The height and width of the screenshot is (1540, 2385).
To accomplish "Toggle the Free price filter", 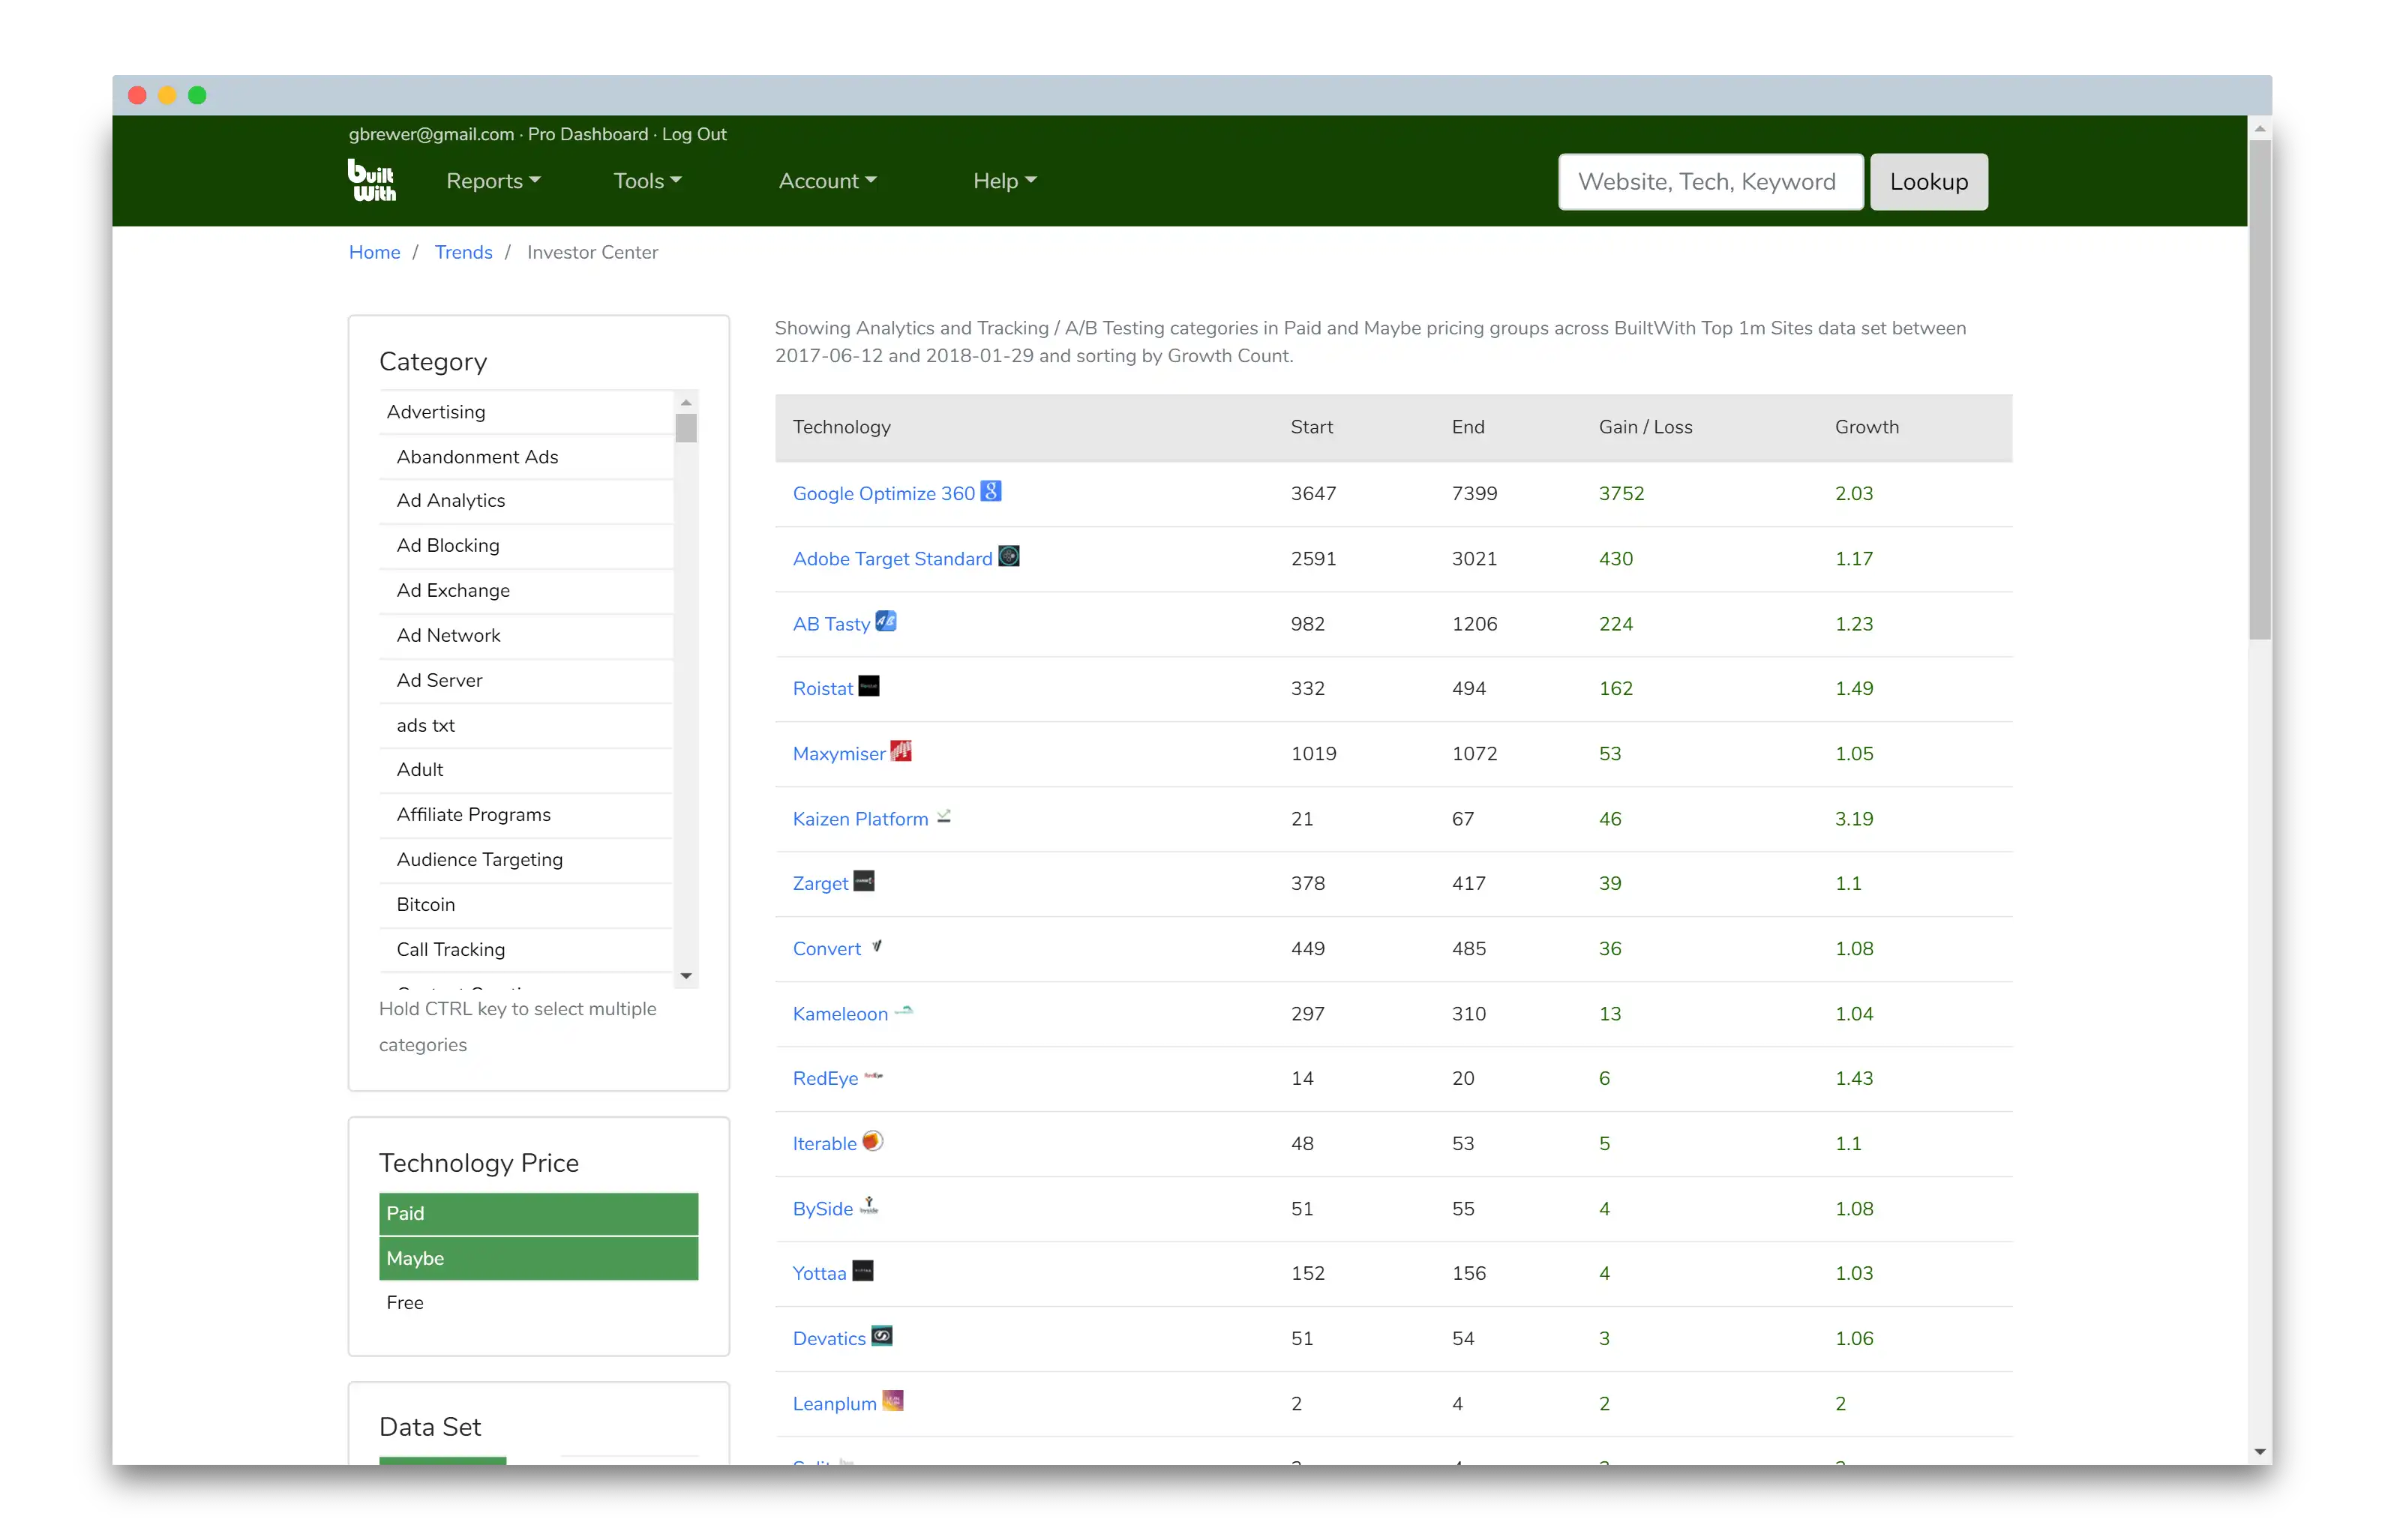I will point(538,1303).
